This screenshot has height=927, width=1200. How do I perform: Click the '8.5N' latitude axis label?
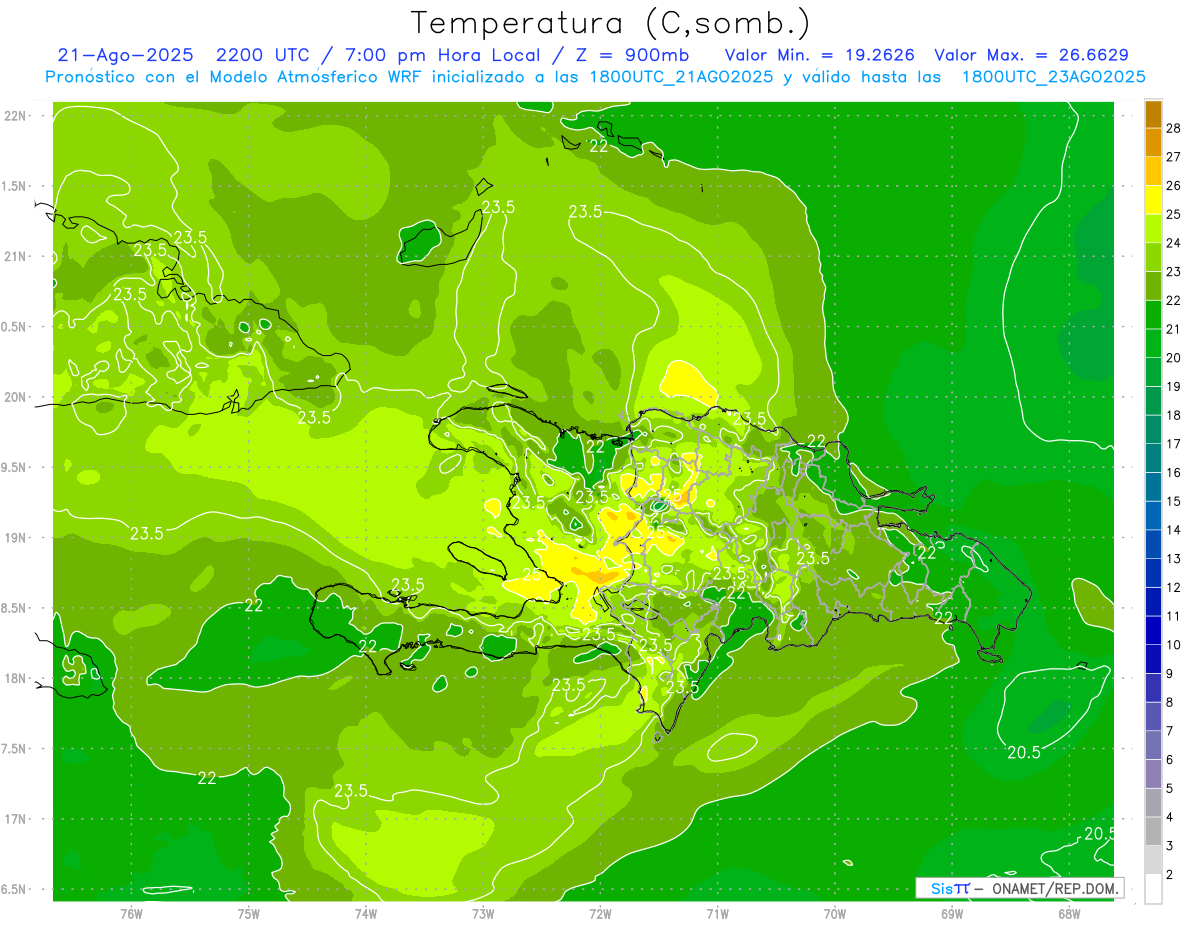(14, 608)
